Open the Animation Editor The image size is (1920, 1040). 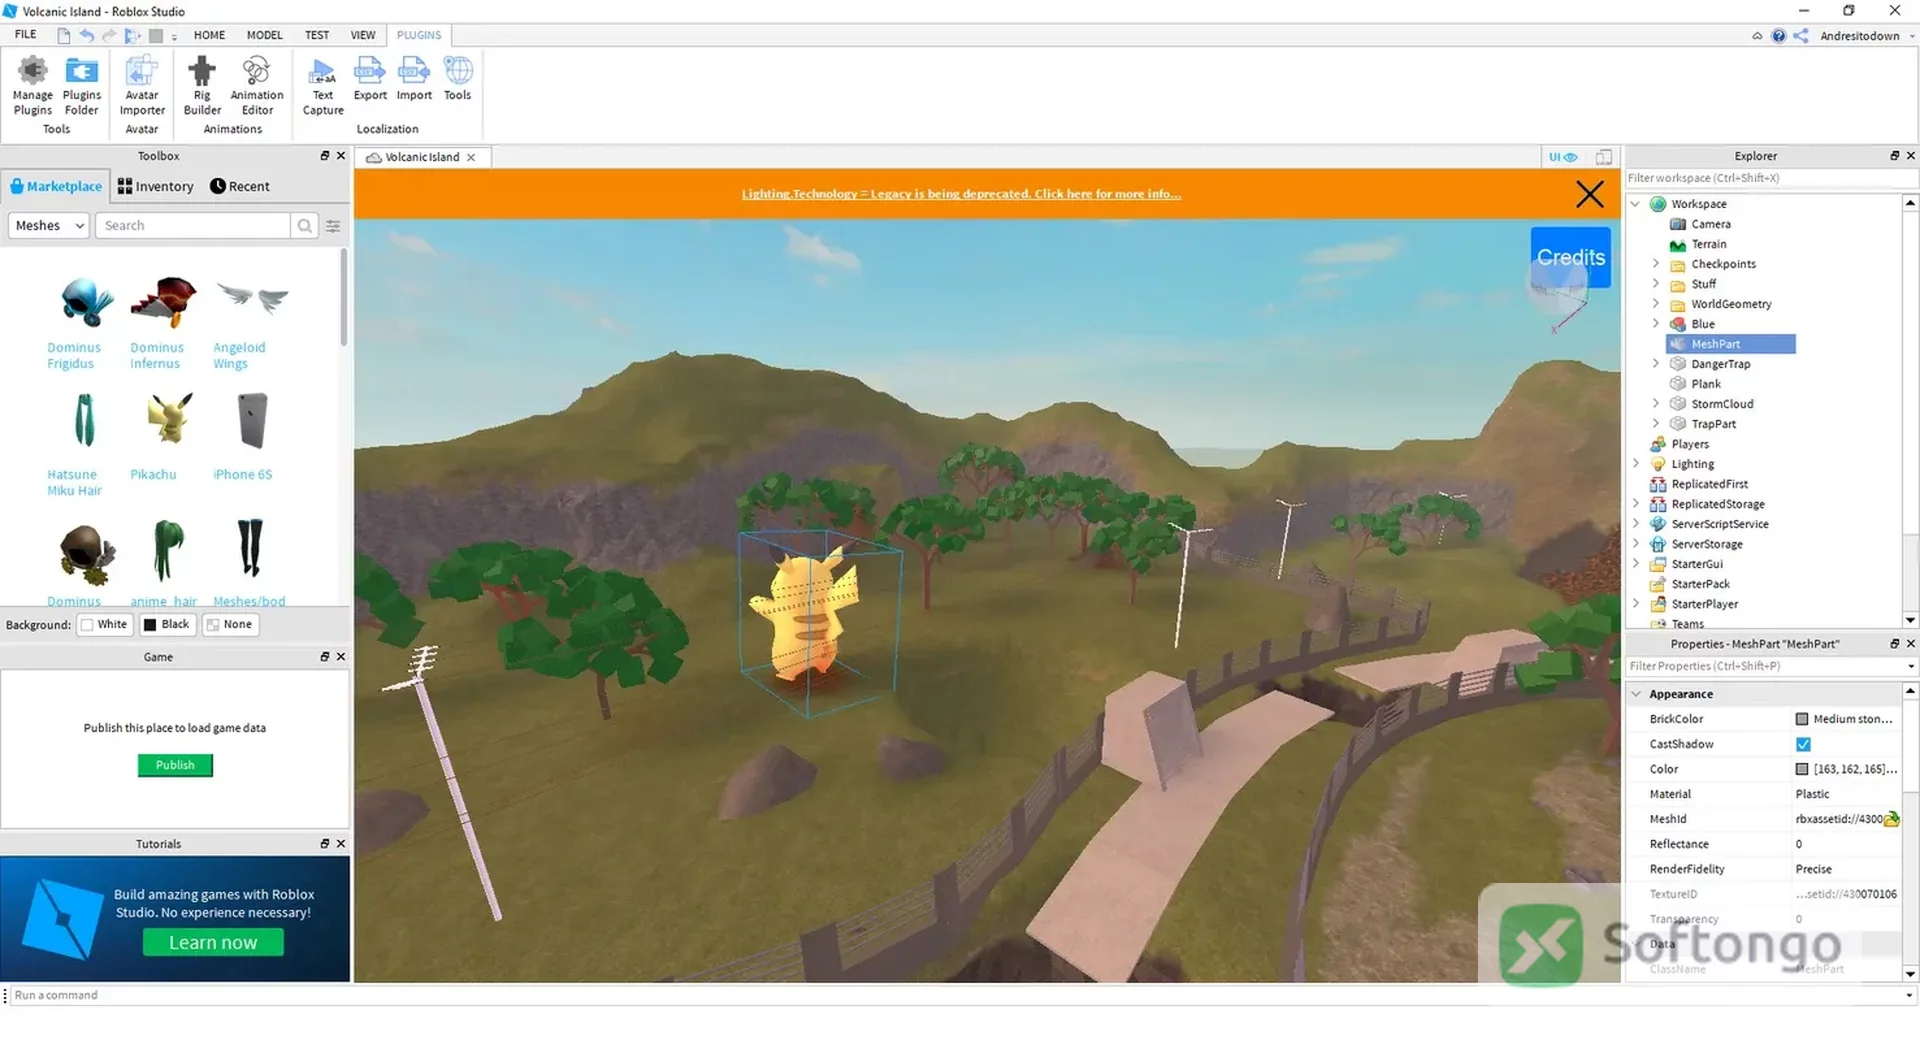(x=257, y=86)
